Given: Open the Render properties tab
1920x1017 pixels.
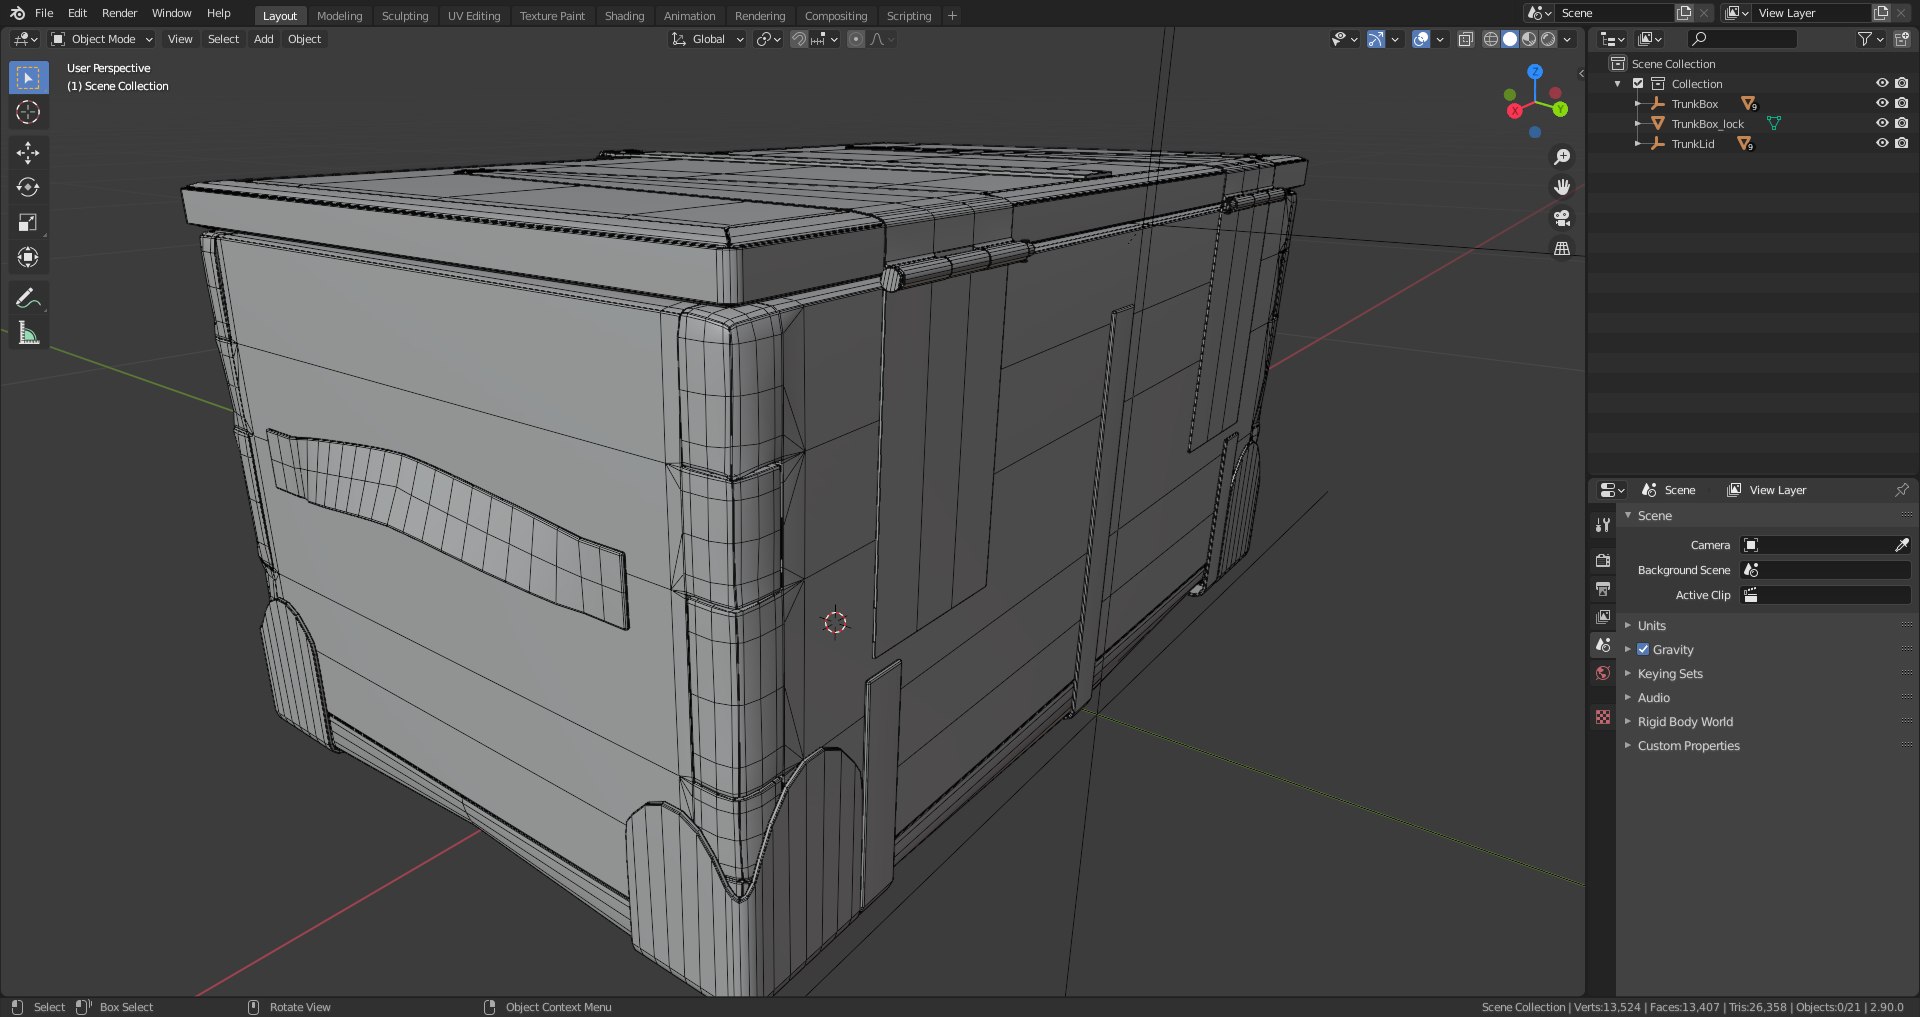Looking at the screenshot, I should point(1603,561).
